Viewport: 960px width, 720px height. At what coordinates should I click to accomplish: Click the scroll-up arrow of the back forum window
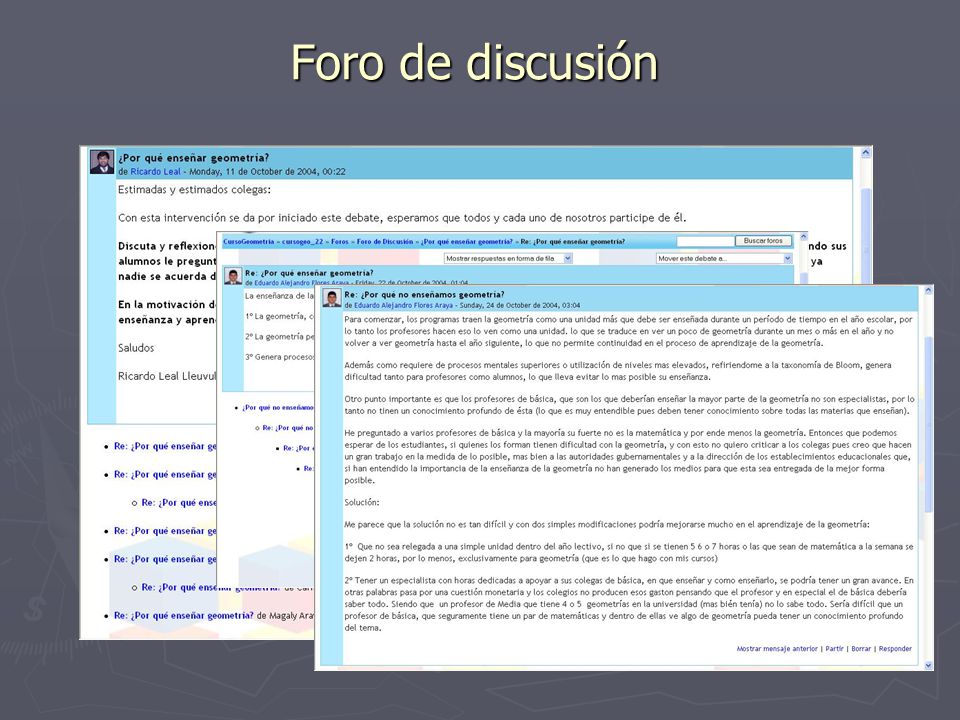pyautogui.click(x=866, y=153)
